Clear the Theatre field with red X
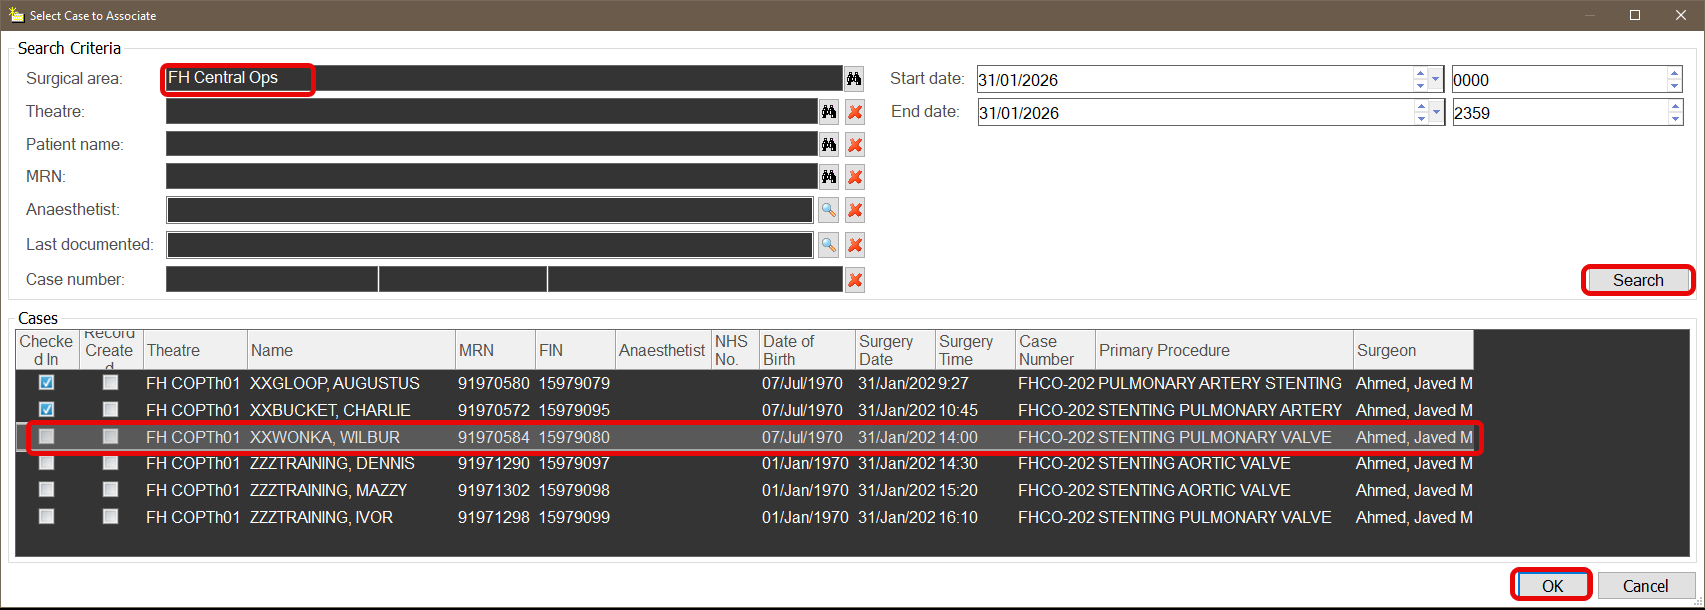The image size is (1705, 610). tap(855, 112)
